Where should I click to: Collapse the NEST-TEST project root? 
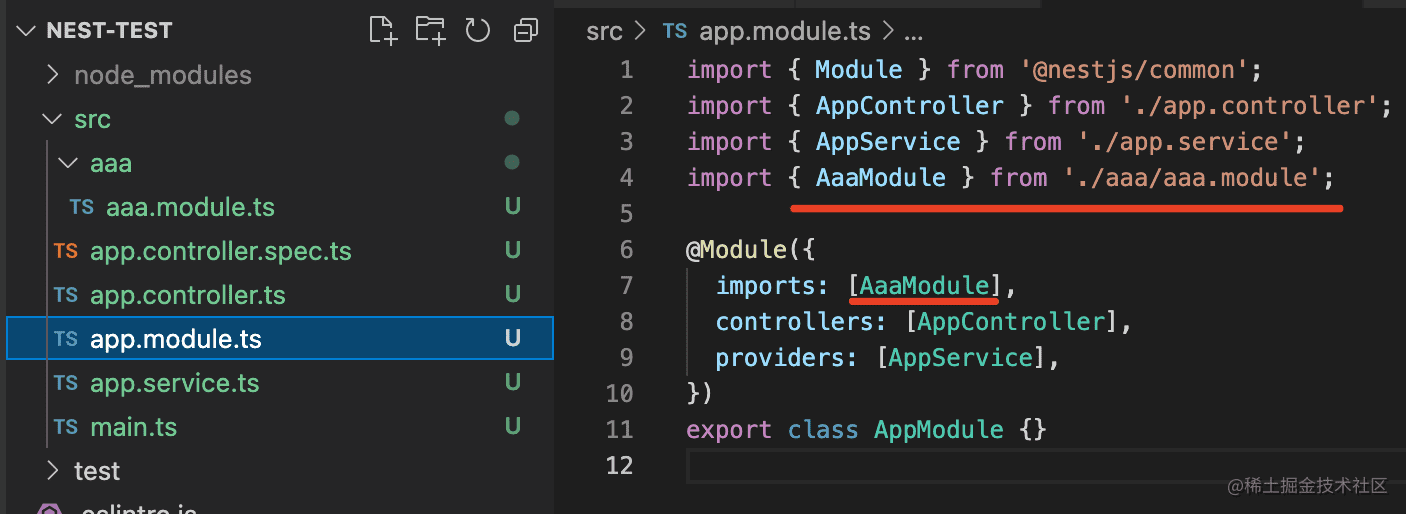coord(27,31)
